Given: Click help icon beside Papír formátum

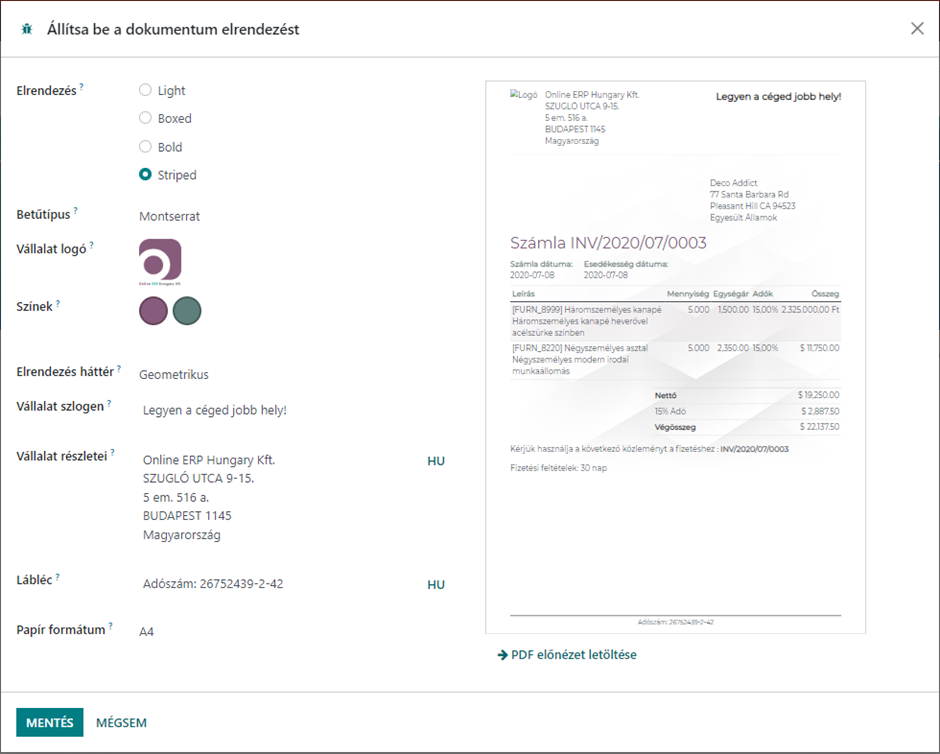Looking at the screenshot, I should (111, 627).
